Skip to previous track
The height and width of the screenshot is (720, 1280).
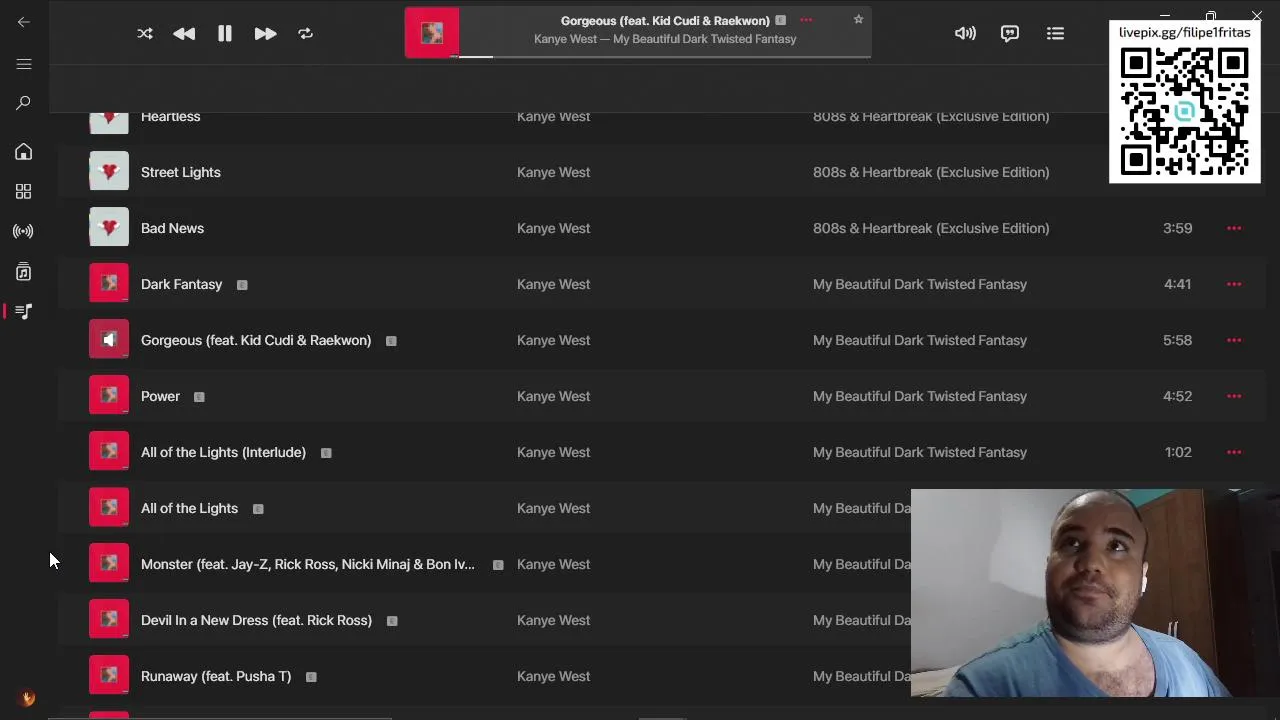pos(184,33)
